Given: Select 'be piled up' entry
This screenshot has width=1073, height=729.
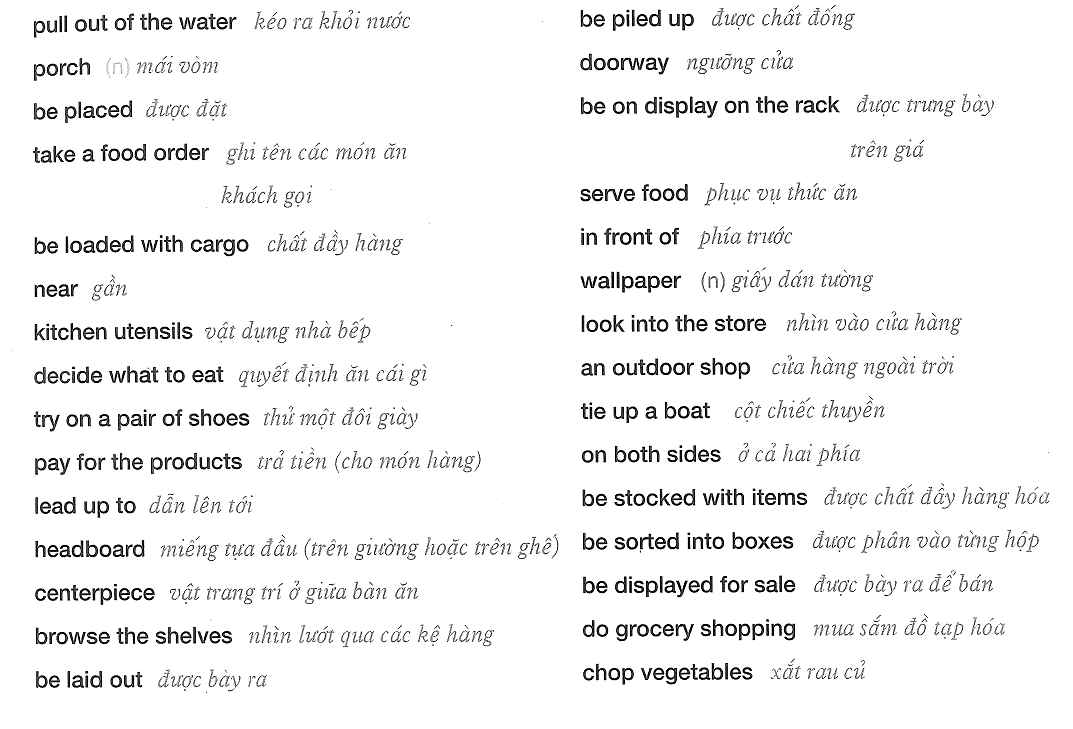Looking at the screenshot, I should [x=636, y=19].
